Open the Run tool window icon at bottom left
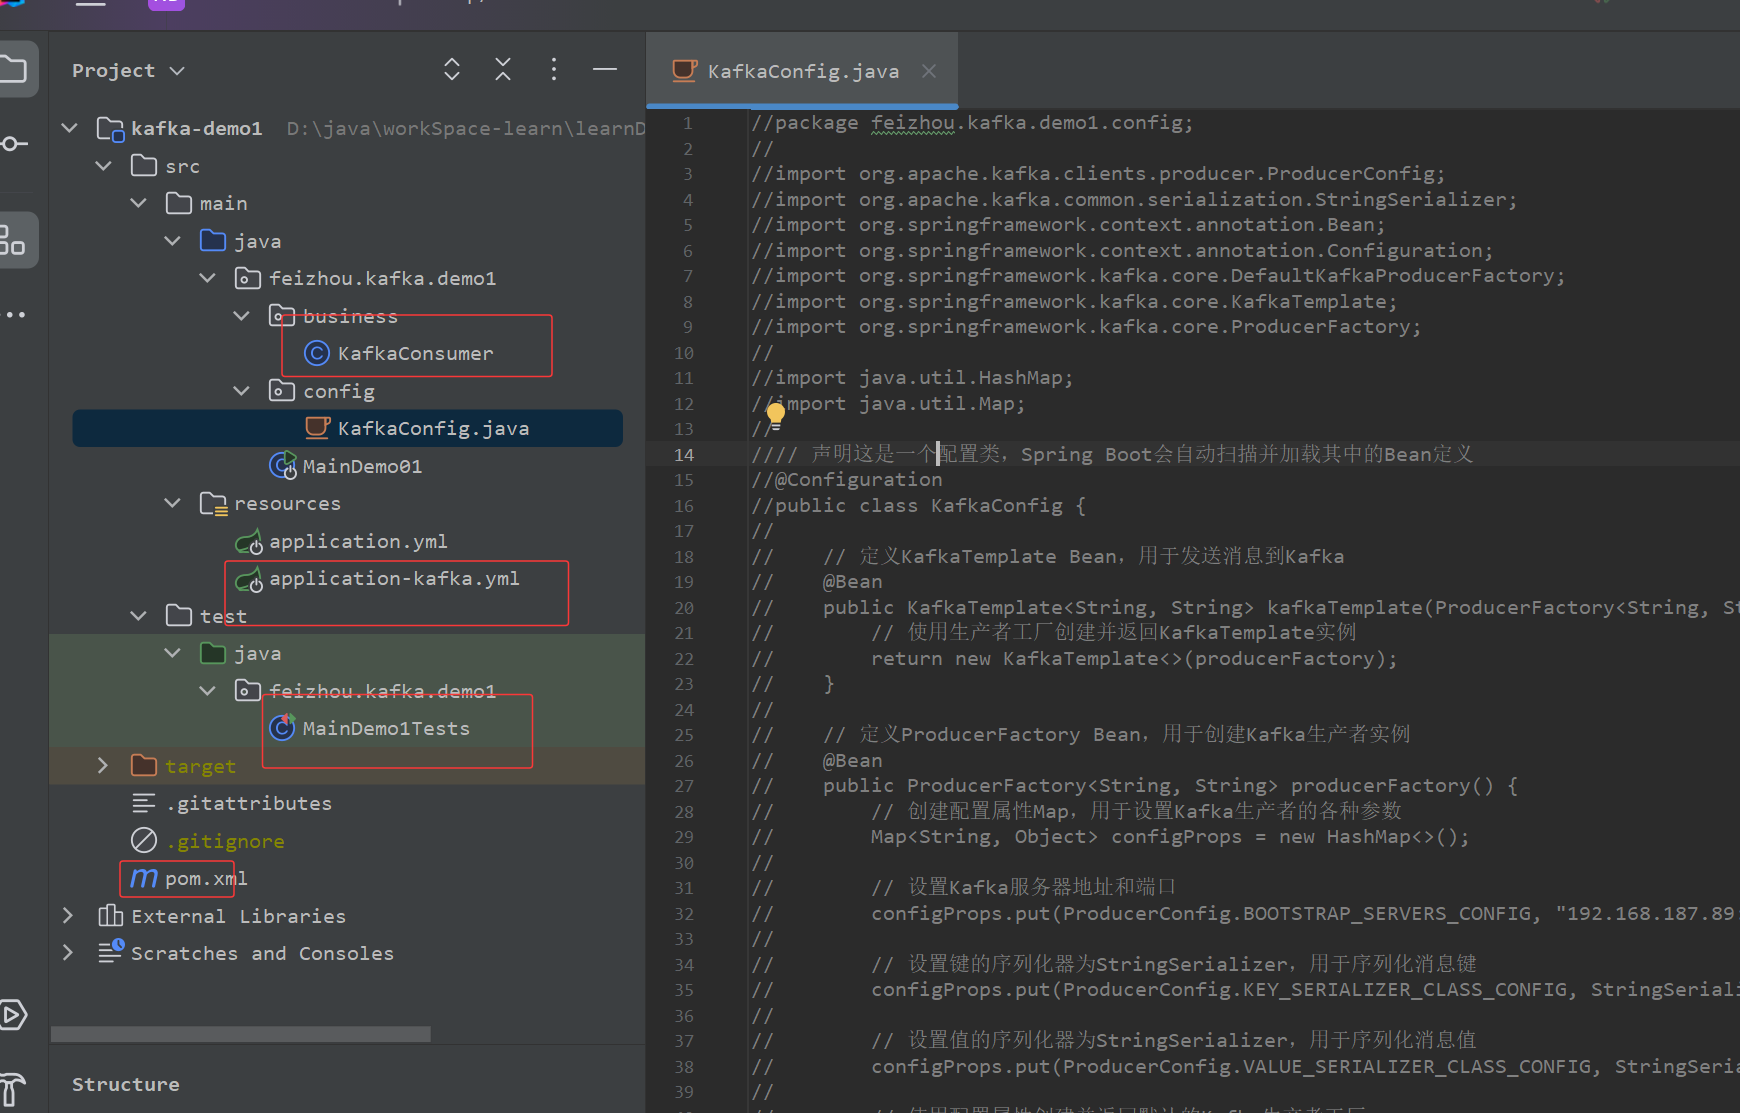Screen dimensions: 1740x1113 click(x=13, y=1015)
